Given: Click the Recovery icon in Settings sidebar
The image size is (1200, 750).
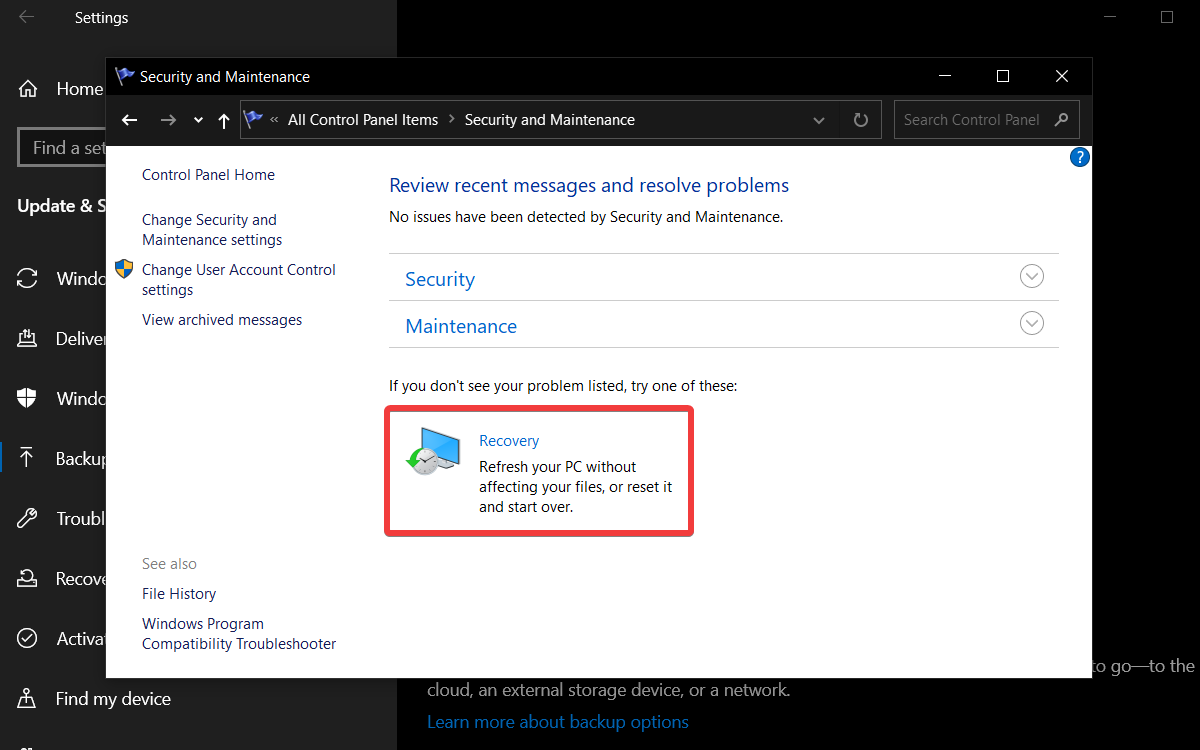Looking at the screenshot, I should coord(28,578).
